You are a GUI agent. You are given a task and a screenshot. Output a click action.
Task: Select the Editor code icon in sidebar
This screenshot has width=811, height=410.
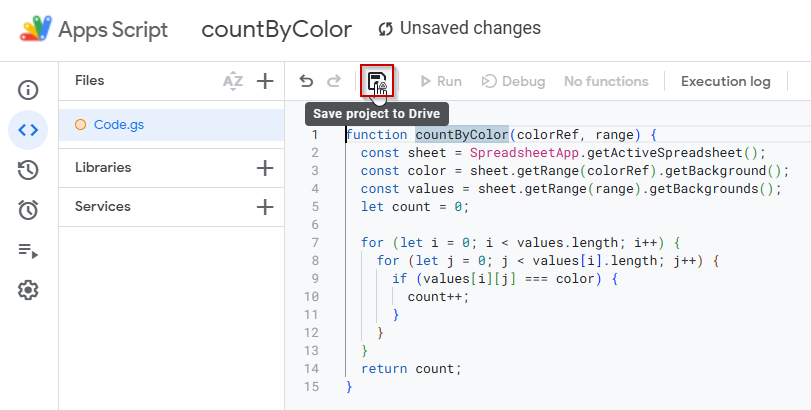pos(28,130)
